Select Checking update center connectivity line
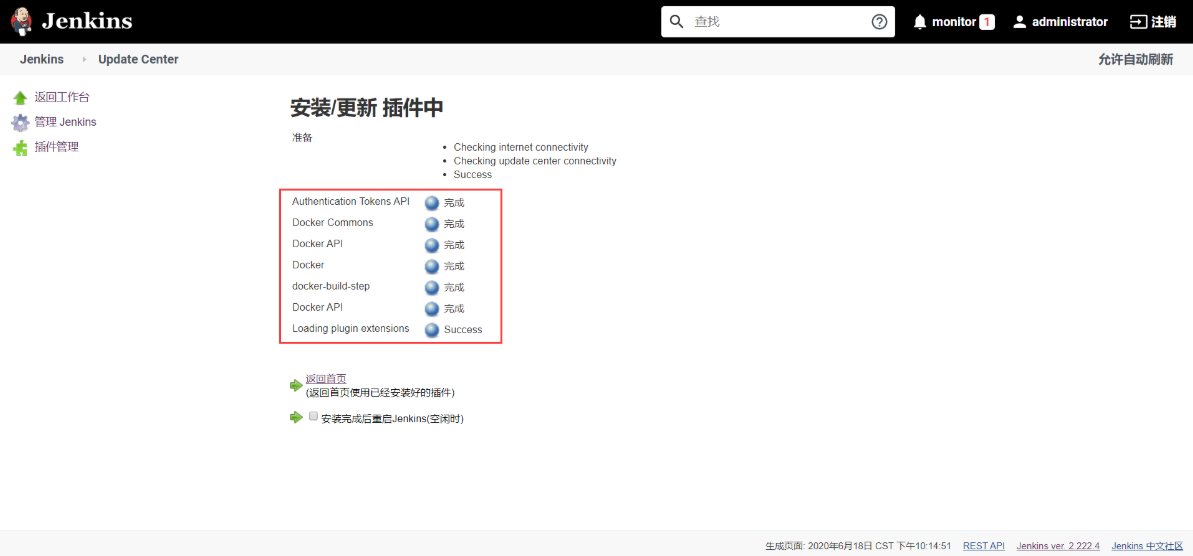The height and width of the screenshot is (556, 1193). coord(535,161)
